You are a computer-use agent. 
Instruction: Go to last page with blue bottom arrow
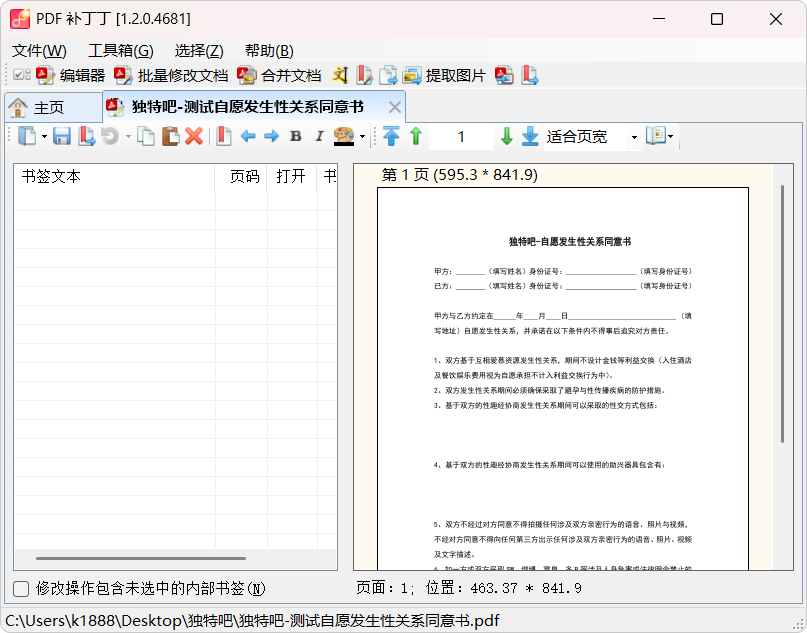530,136
